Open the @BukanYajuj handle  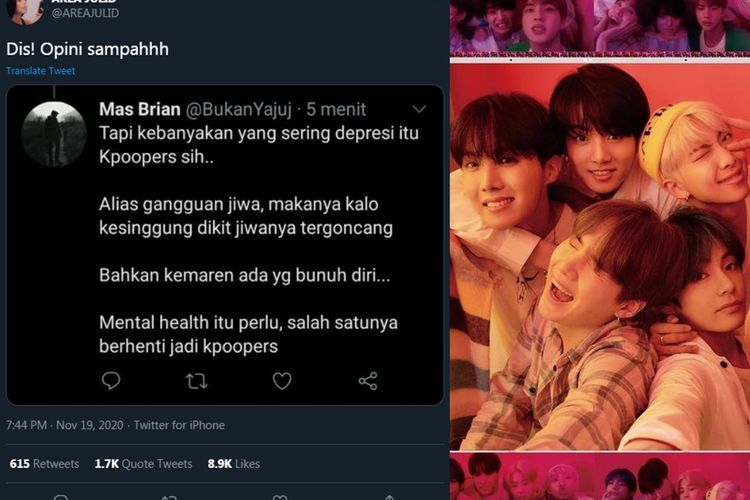(238, 110)
